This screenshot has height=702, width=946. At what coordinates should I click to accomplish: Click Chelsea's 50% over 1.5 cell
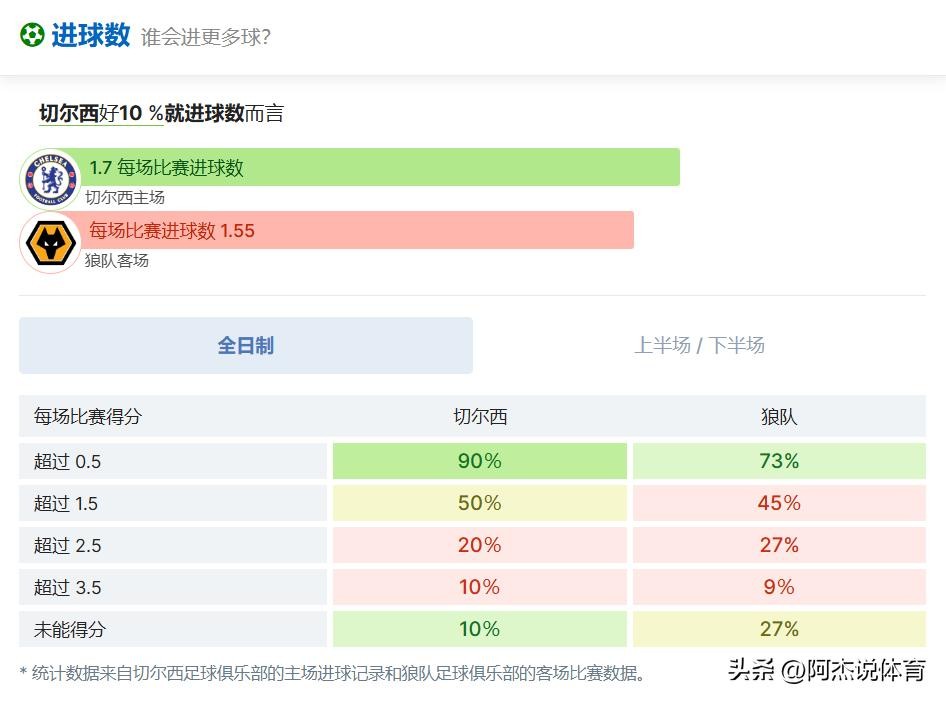[x=480, y=503]
